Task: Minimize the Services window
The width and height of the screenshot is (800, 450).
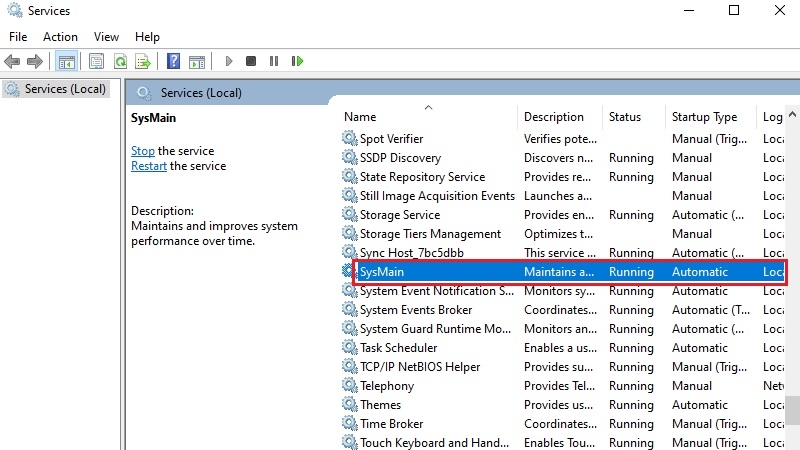Action: (689, 10)
